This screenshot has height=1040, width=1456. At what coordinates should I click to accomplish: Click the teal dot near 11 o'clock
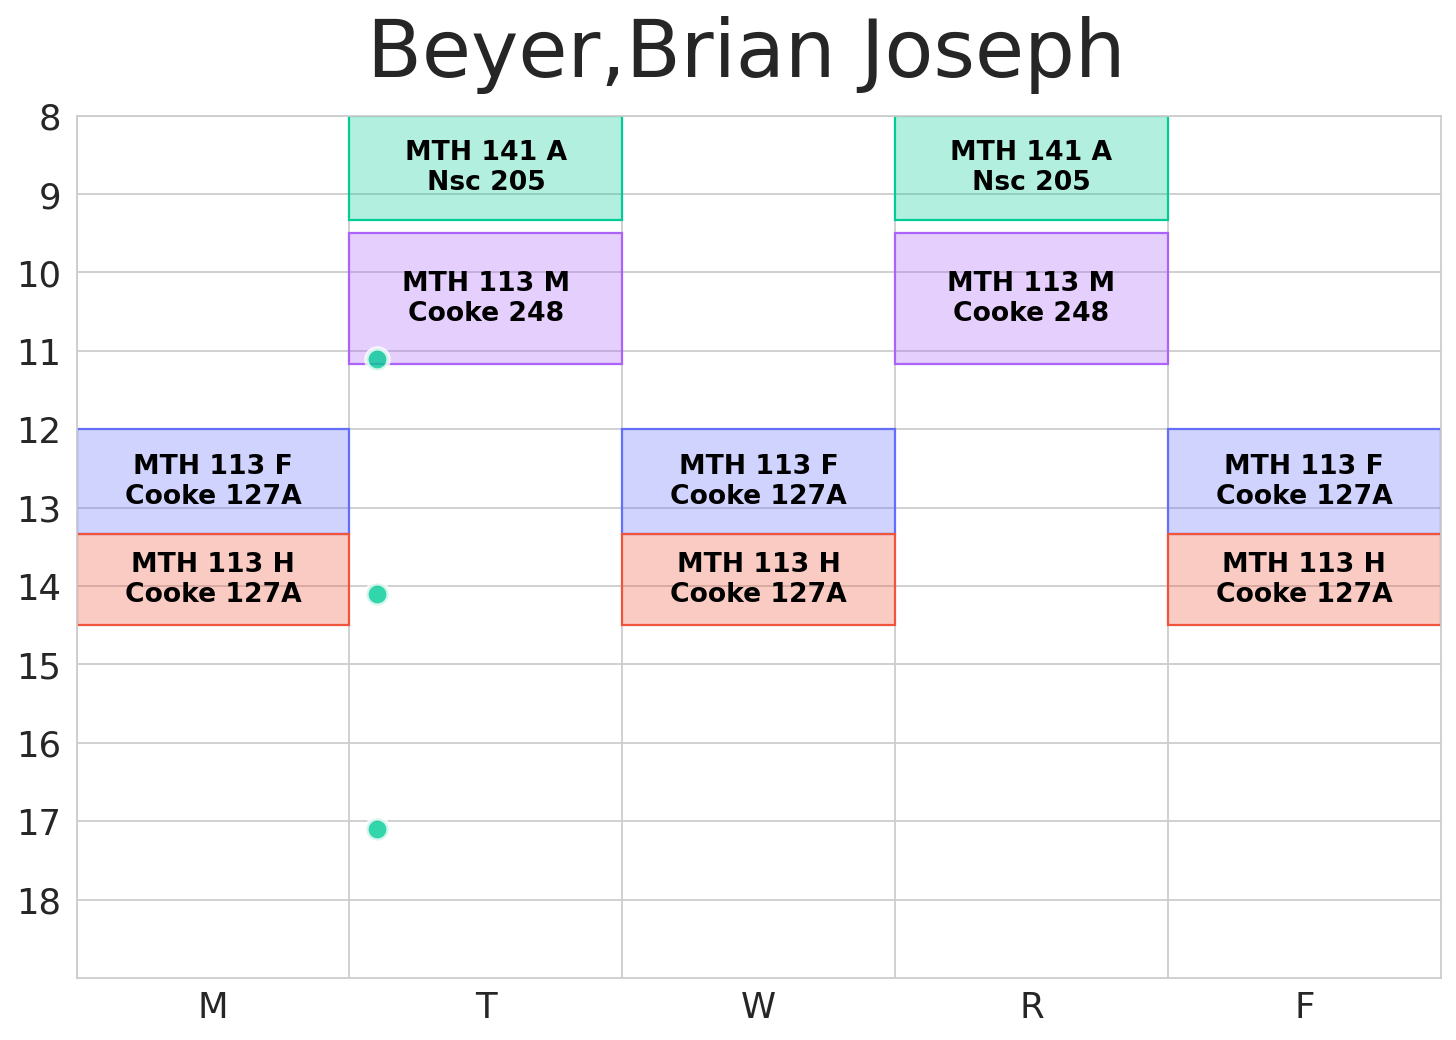(377, 359)
